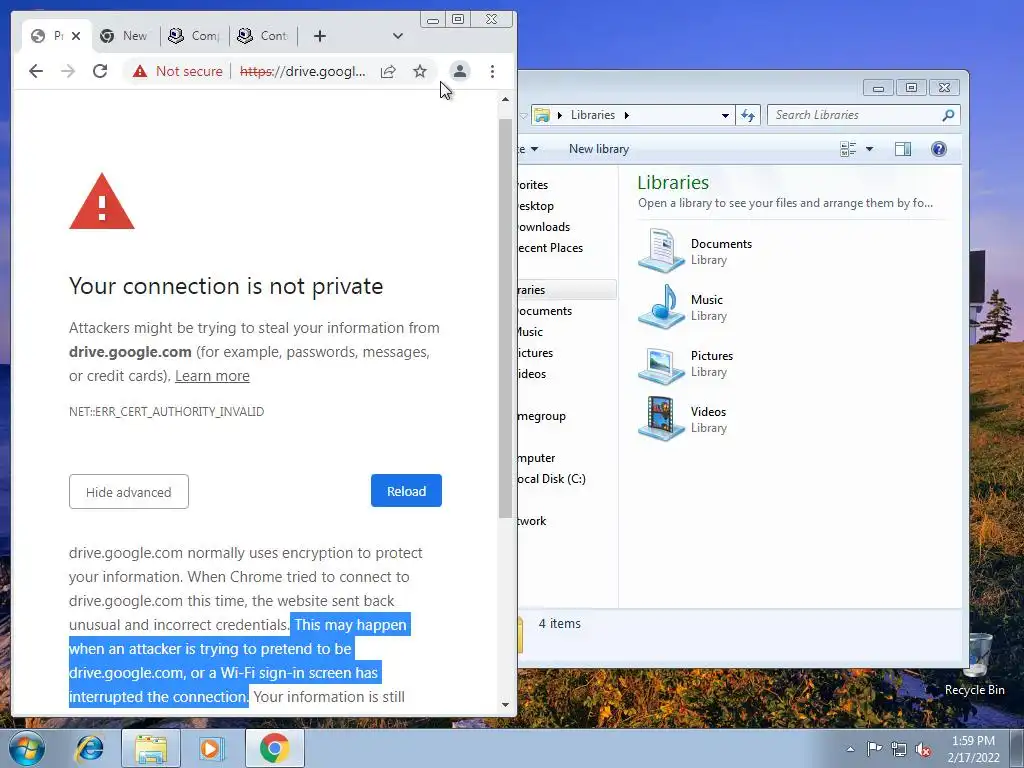The width and height of the screenshot is (1024, 768).
Task: Open Recycle Bin on desktop
Action: click(975, 665)
